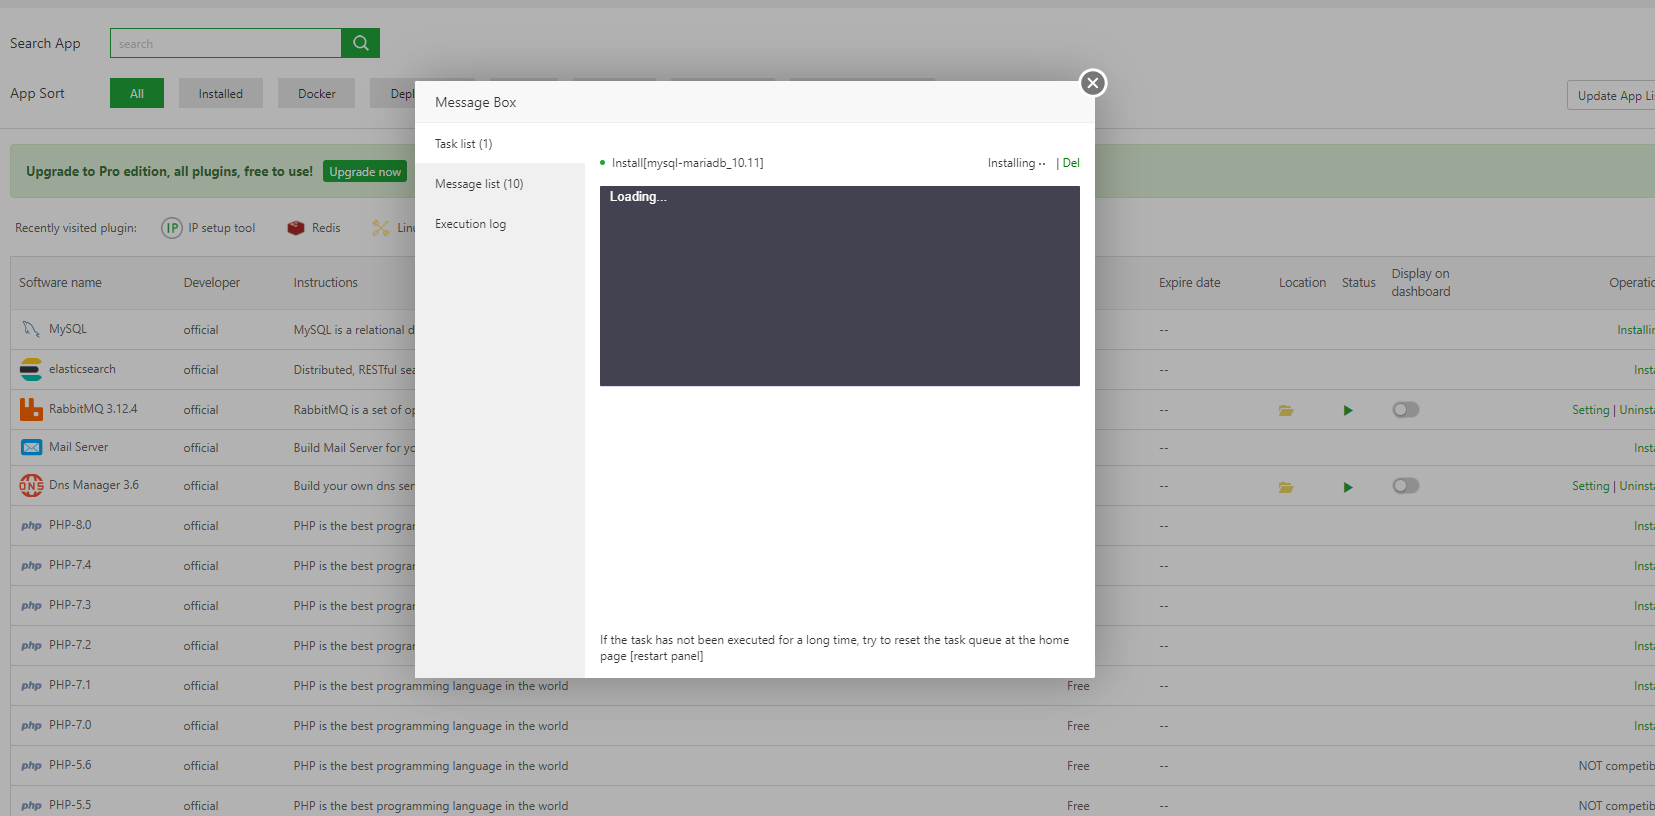The width and height of the screenshot is (1655, 816).
Task: Click the PHP-5.5 logo icon
Action: pos(32,806)
